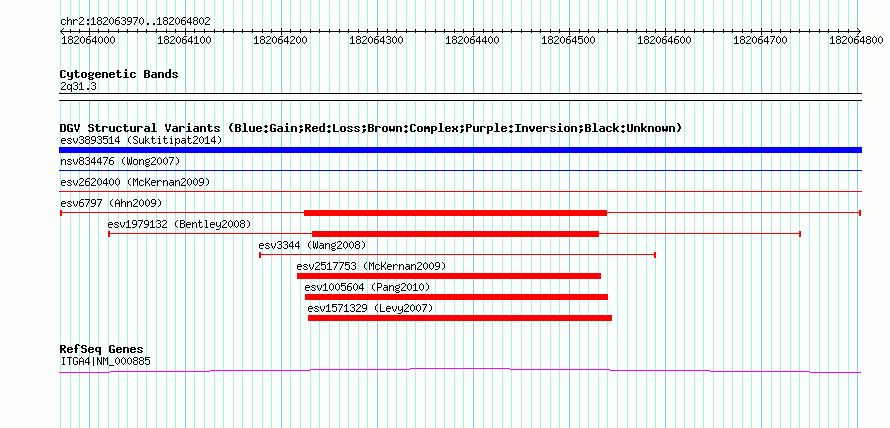This screenshot has width=890, height=428.
Task: Click ruler tick label 182064500
Action: 569,40
